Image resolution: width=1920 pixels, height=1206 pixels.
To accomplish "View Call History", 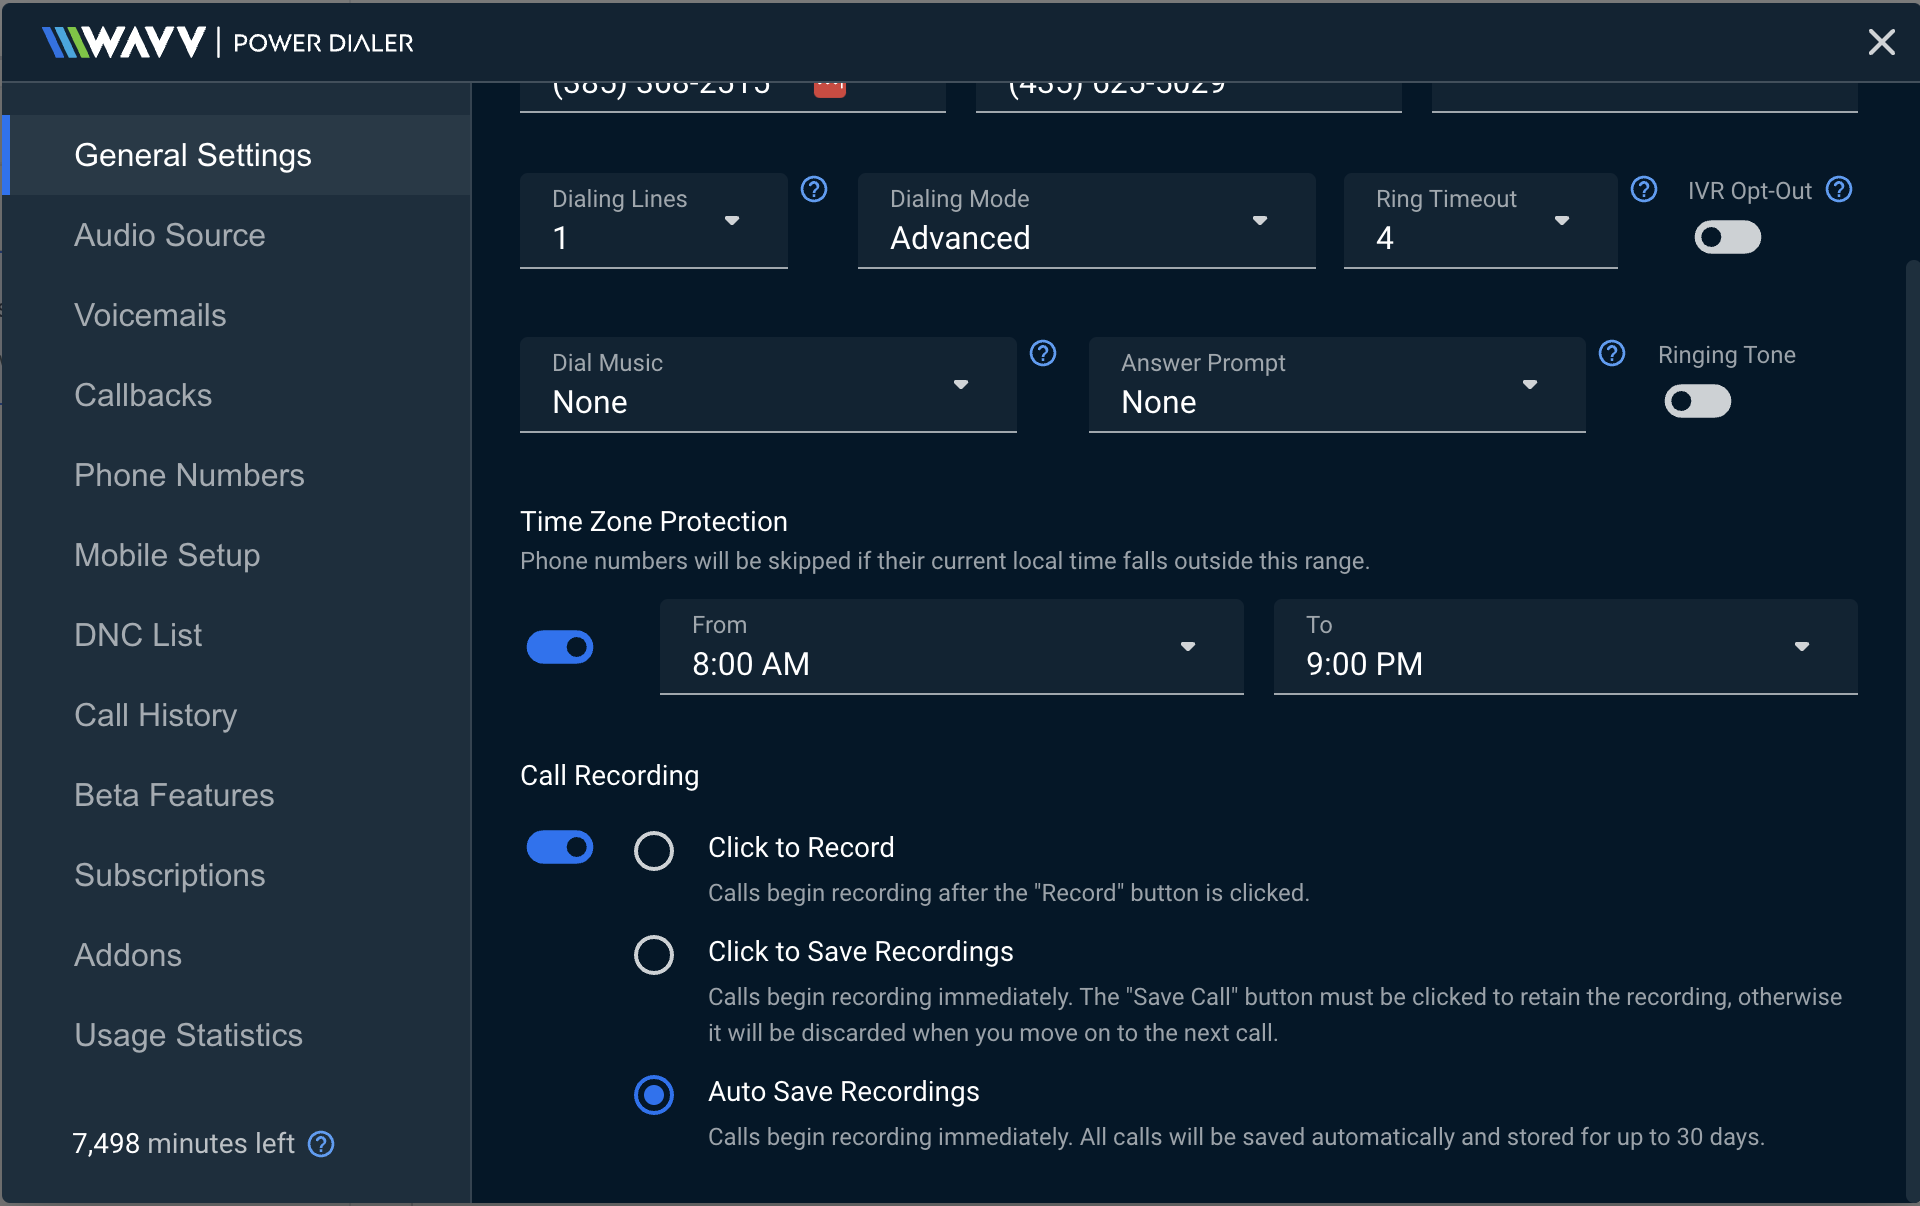I will 236,715.
